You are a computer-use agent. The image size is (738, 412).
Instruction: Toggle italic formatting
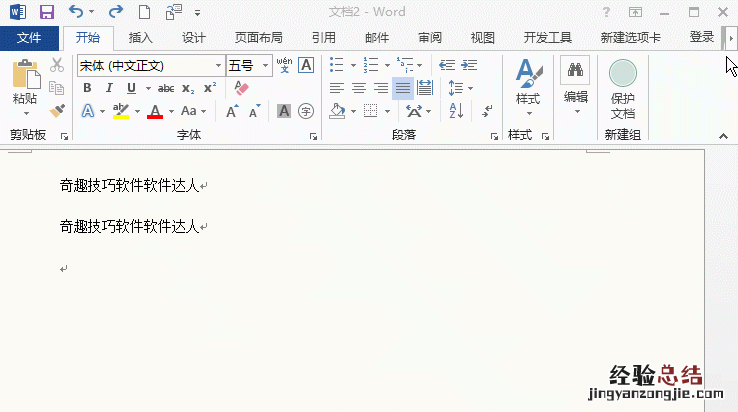(x=109, y=88)
